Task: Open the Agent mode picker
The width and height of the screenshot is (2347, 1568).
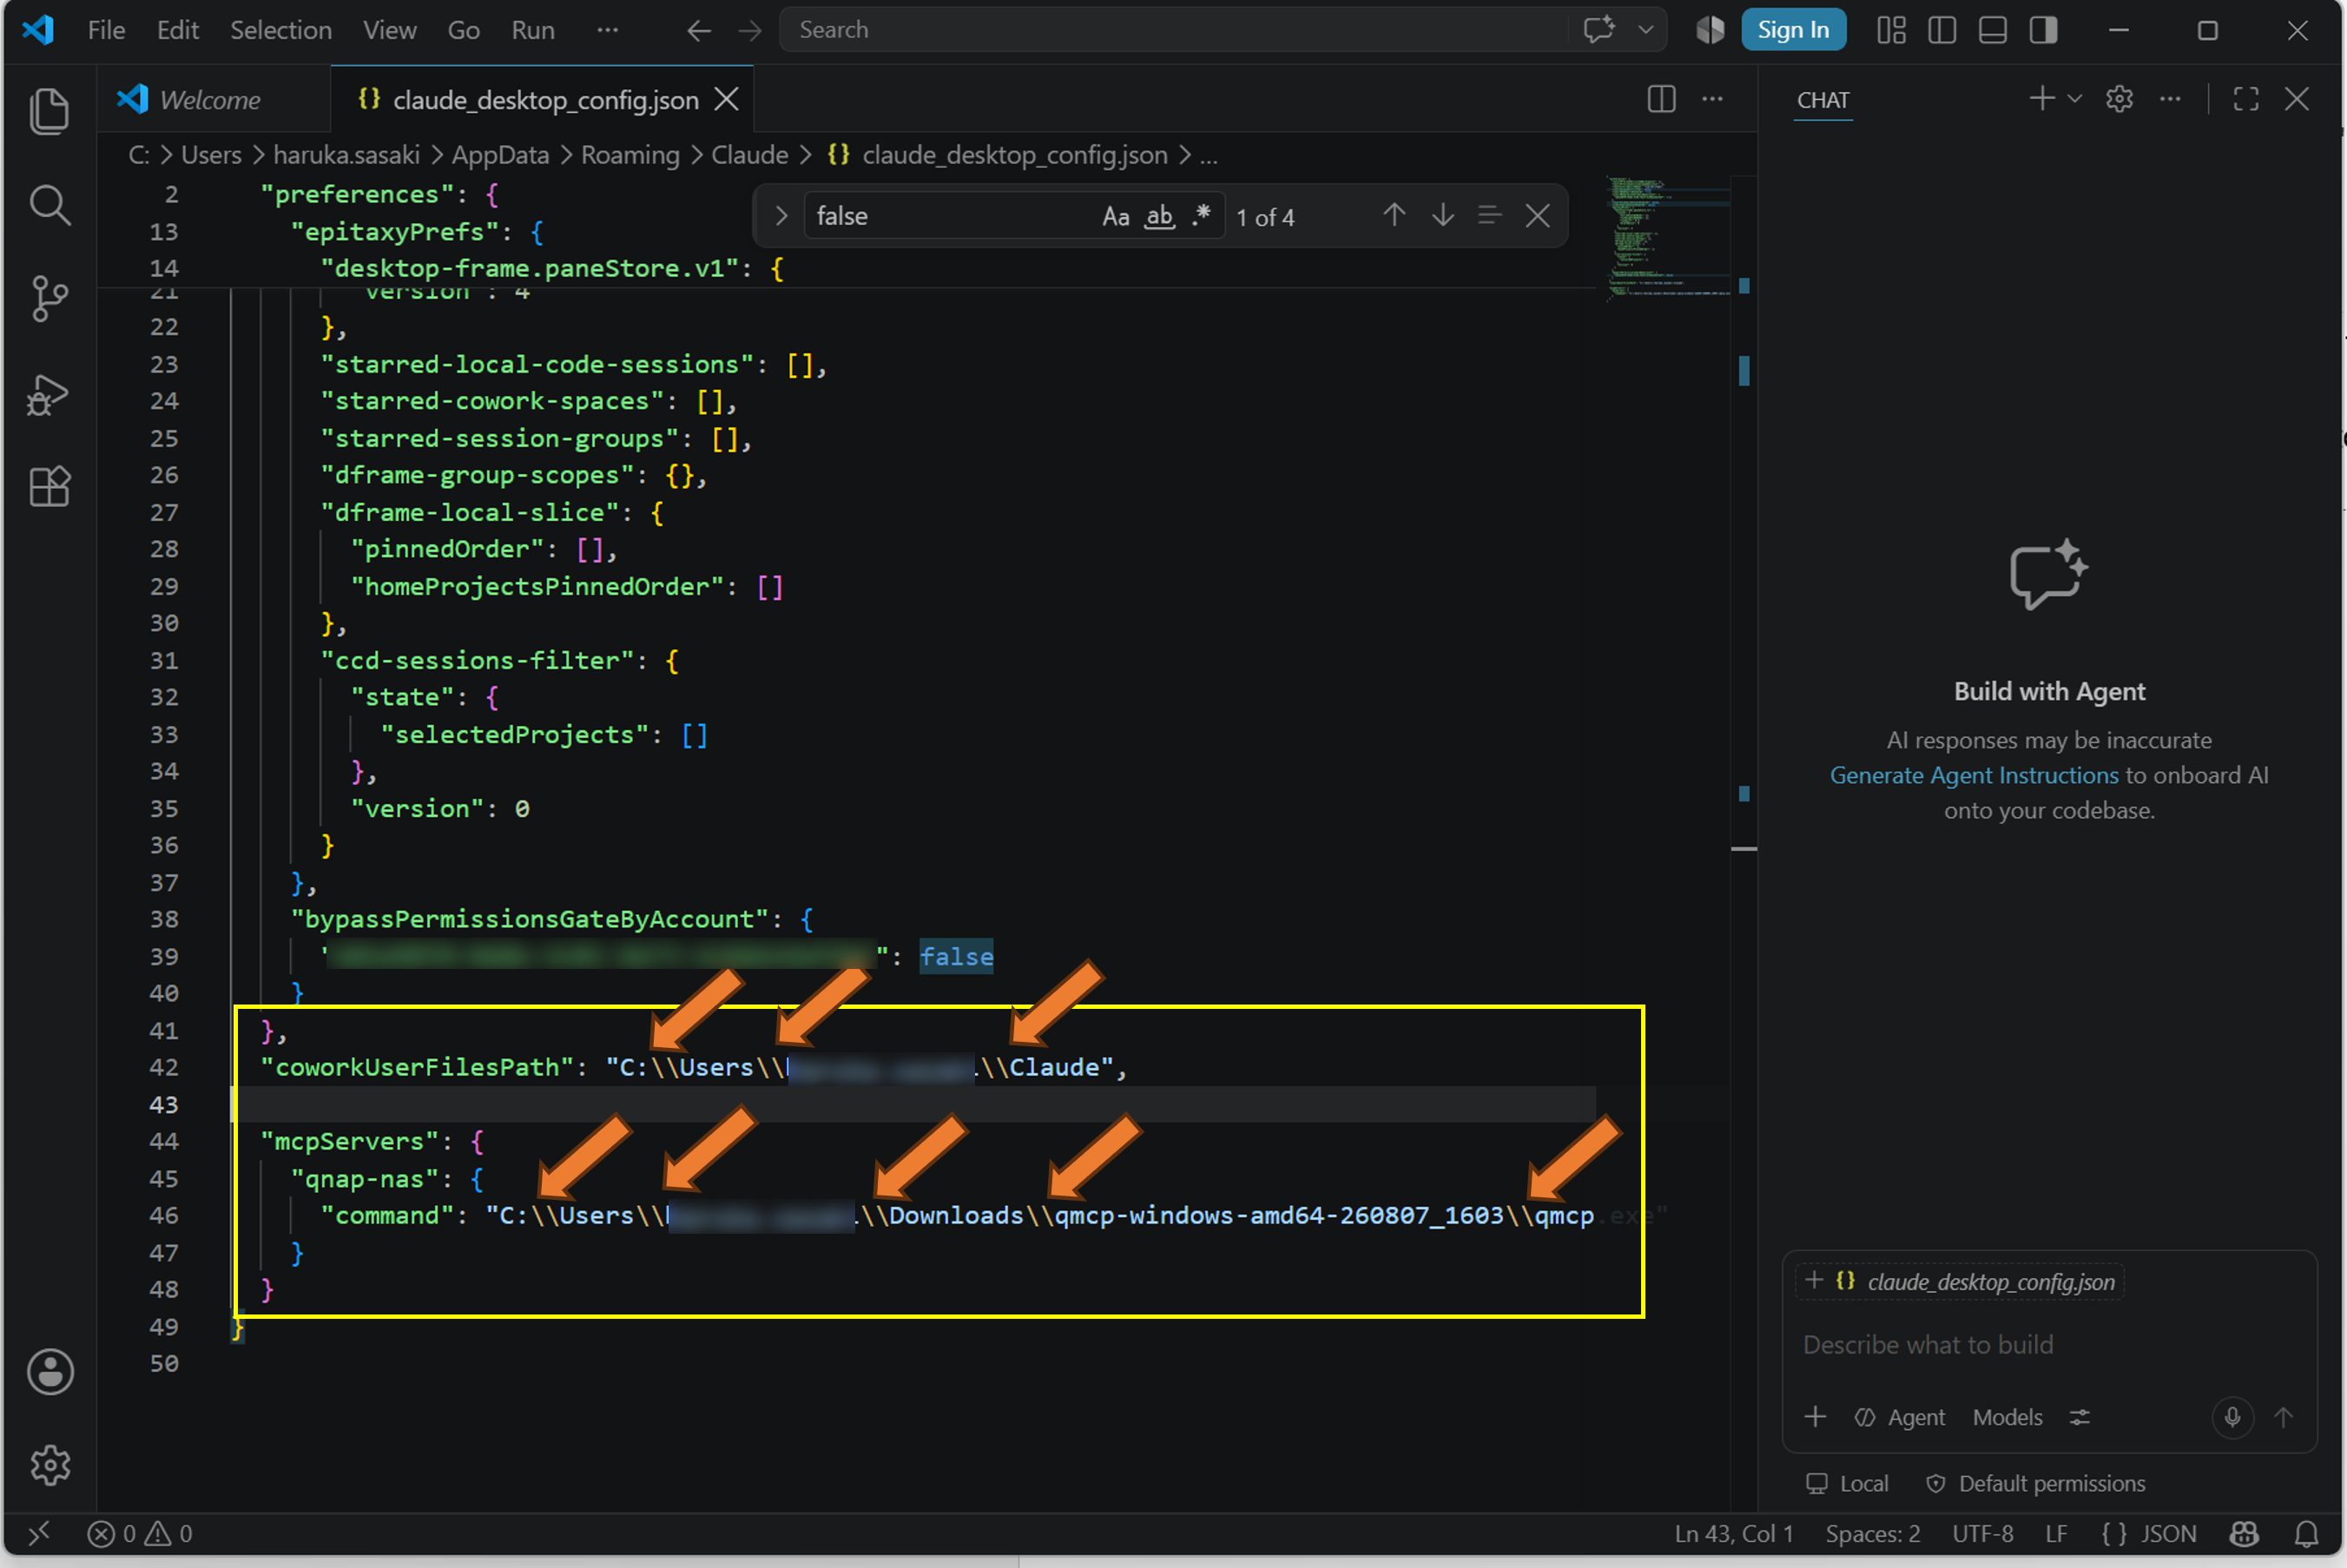Action: coord(1899,1417)
